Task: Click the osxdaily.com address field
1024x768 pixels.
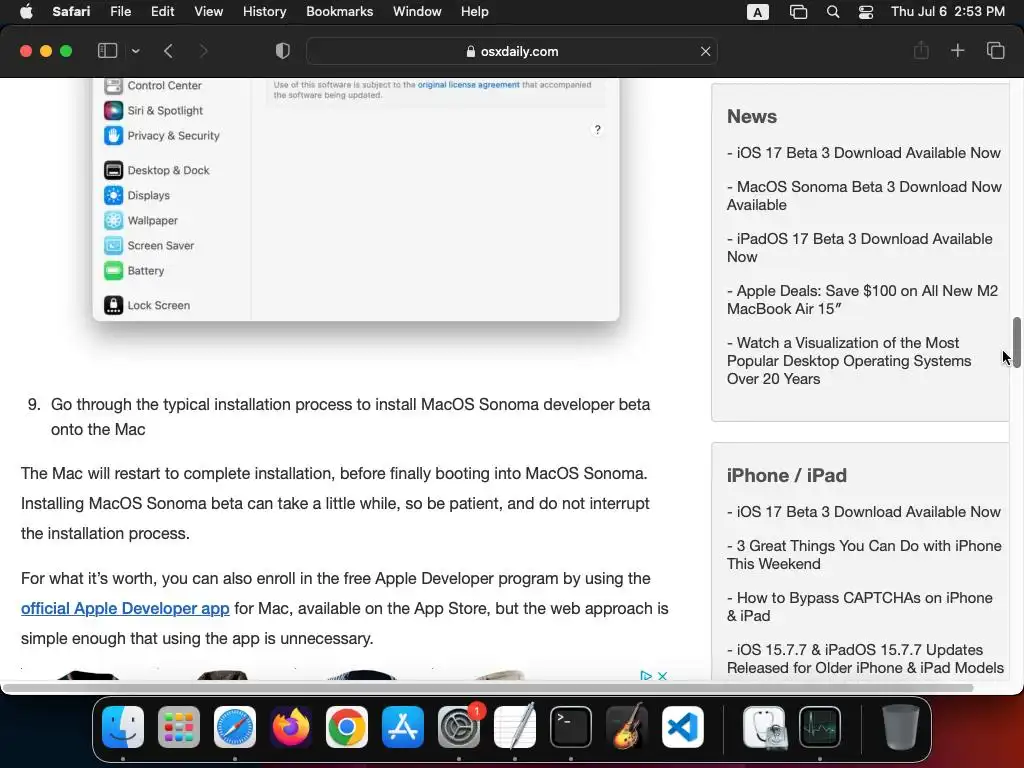Action: coord(512,51)
